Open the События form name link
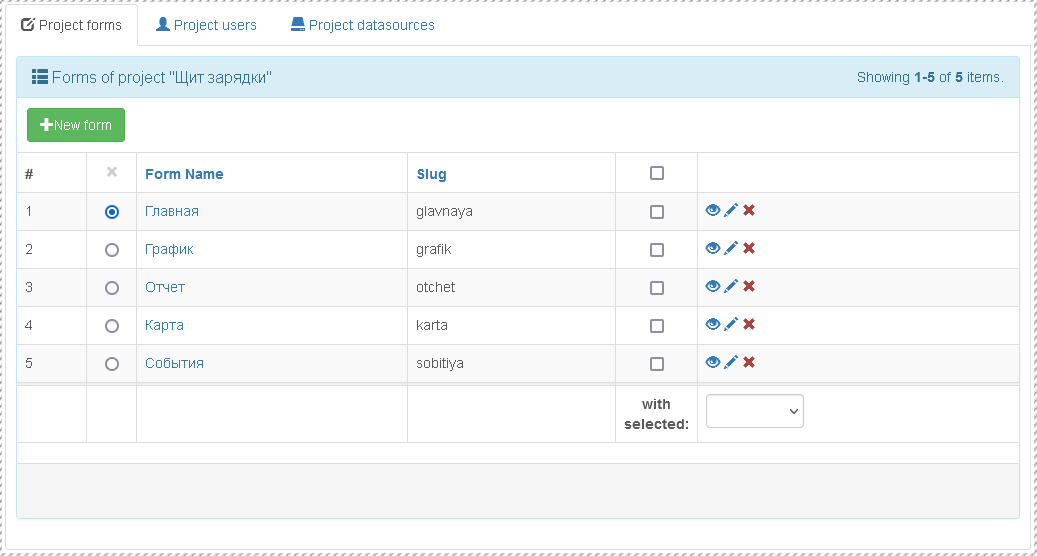 (174, 363)
